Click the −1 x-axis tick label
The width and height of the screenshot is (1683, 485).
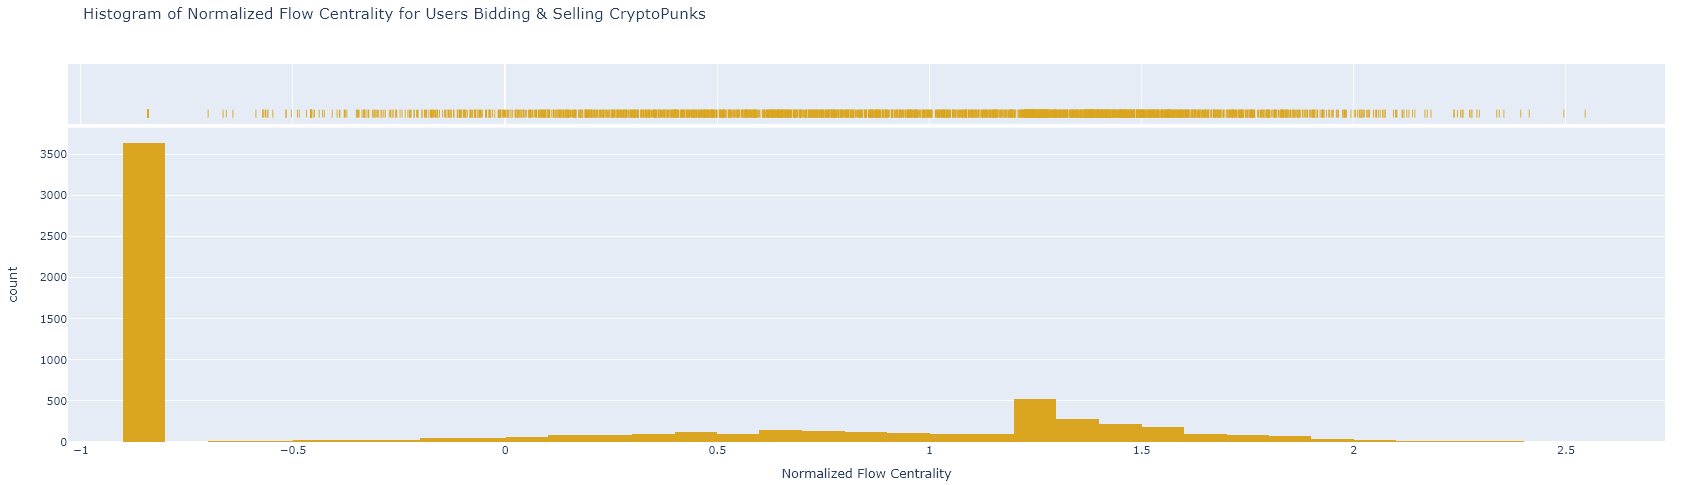(80, 451)
